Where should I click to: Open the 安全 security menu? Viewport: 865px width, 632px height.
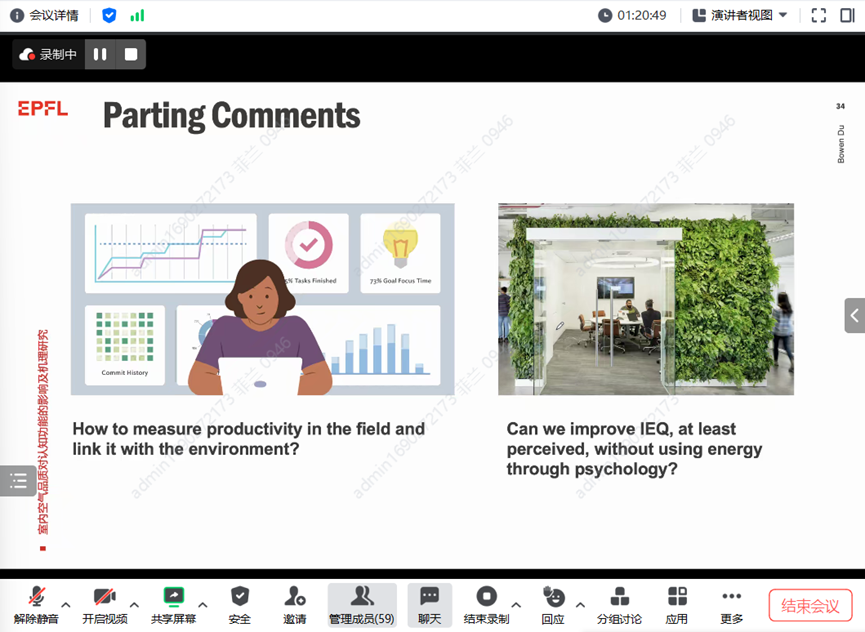(240, 605)
